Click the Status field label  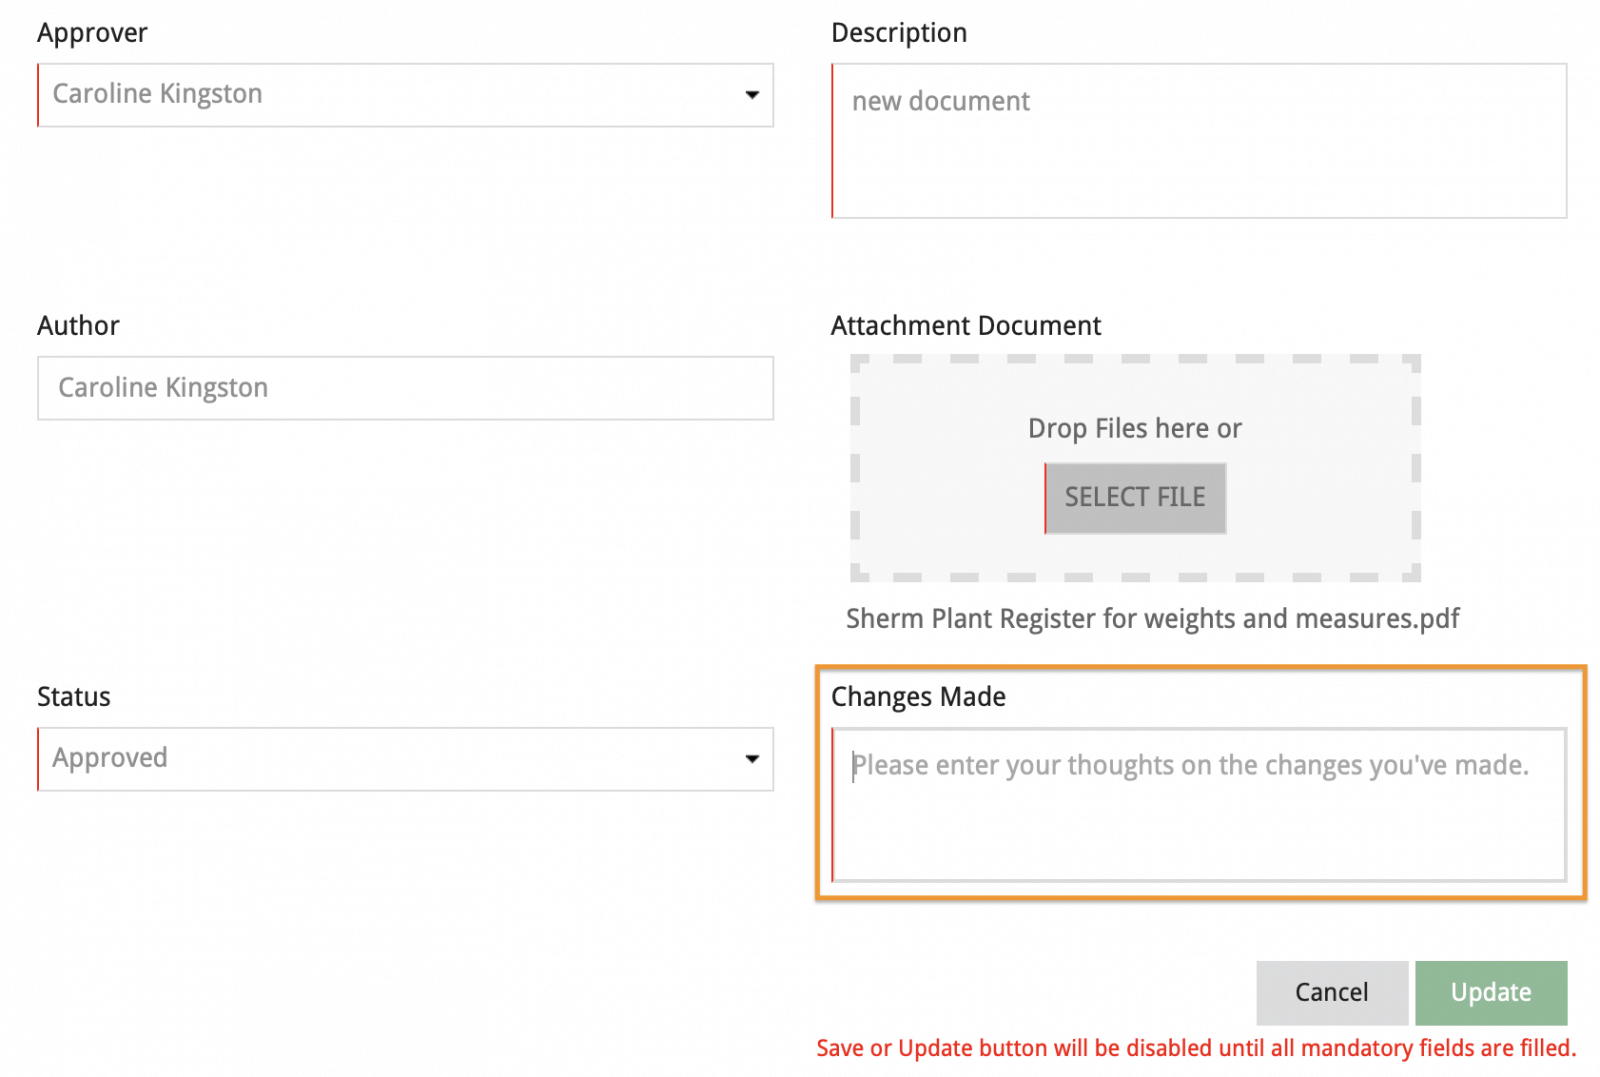coord(74,697)
